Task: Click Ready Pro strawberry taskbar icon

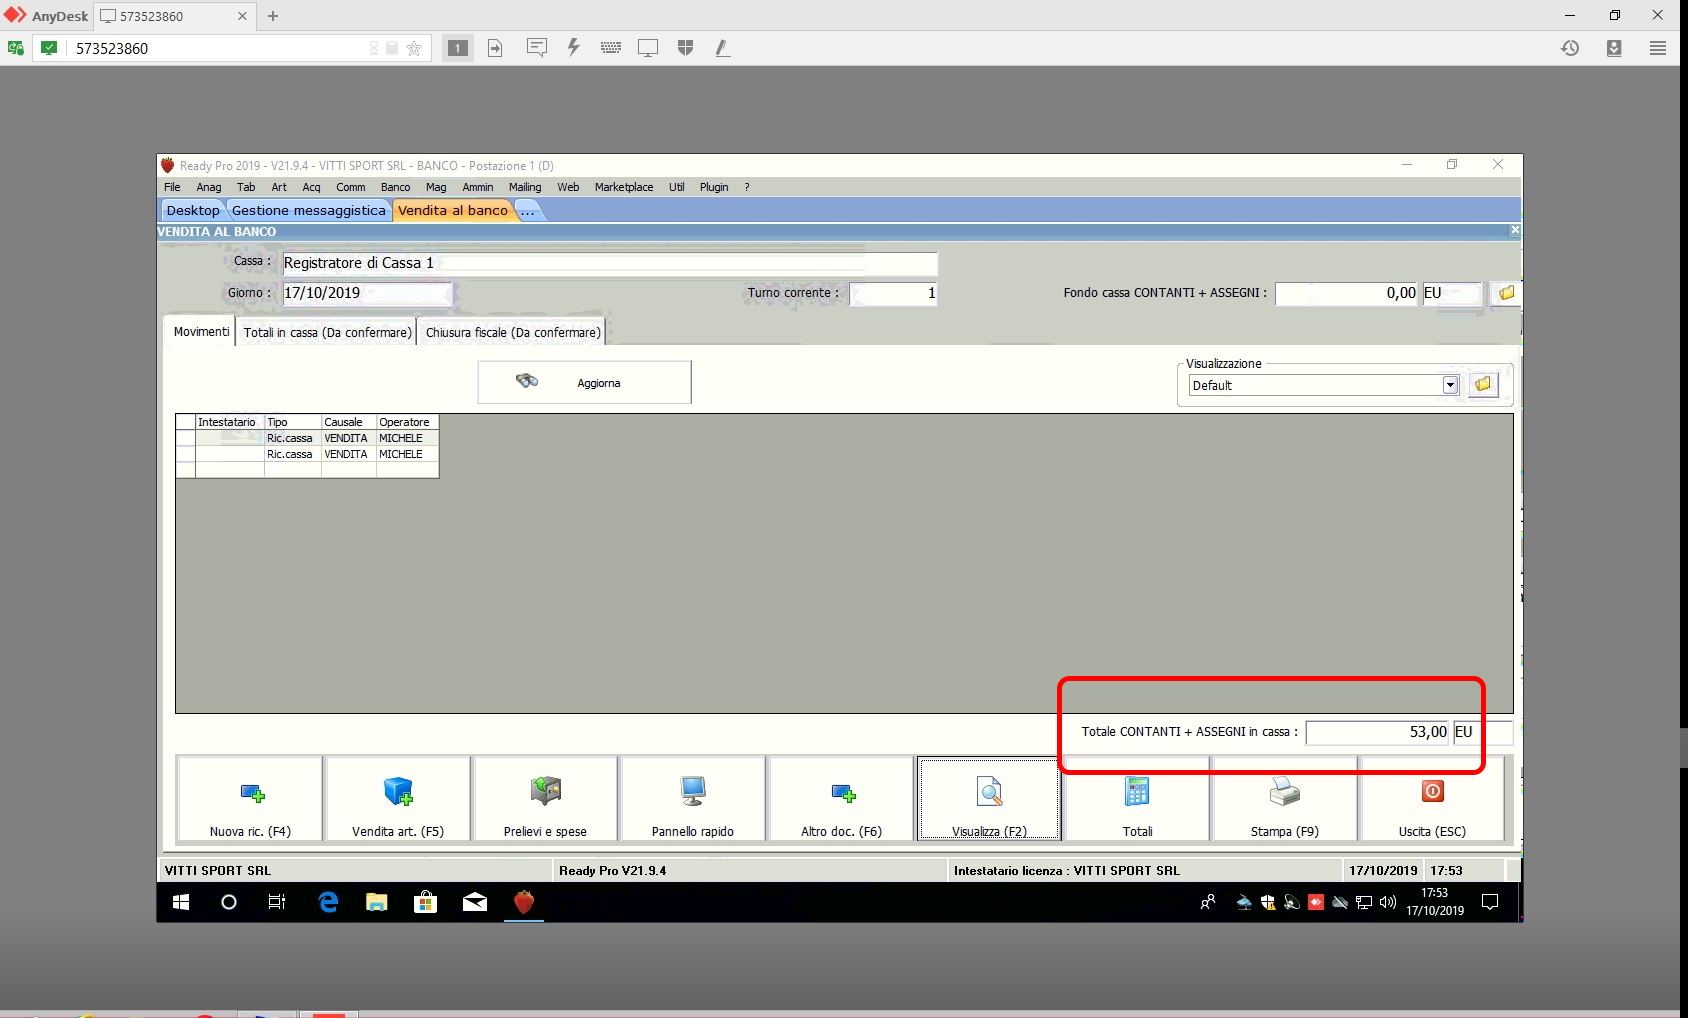Action: [523, 902]
